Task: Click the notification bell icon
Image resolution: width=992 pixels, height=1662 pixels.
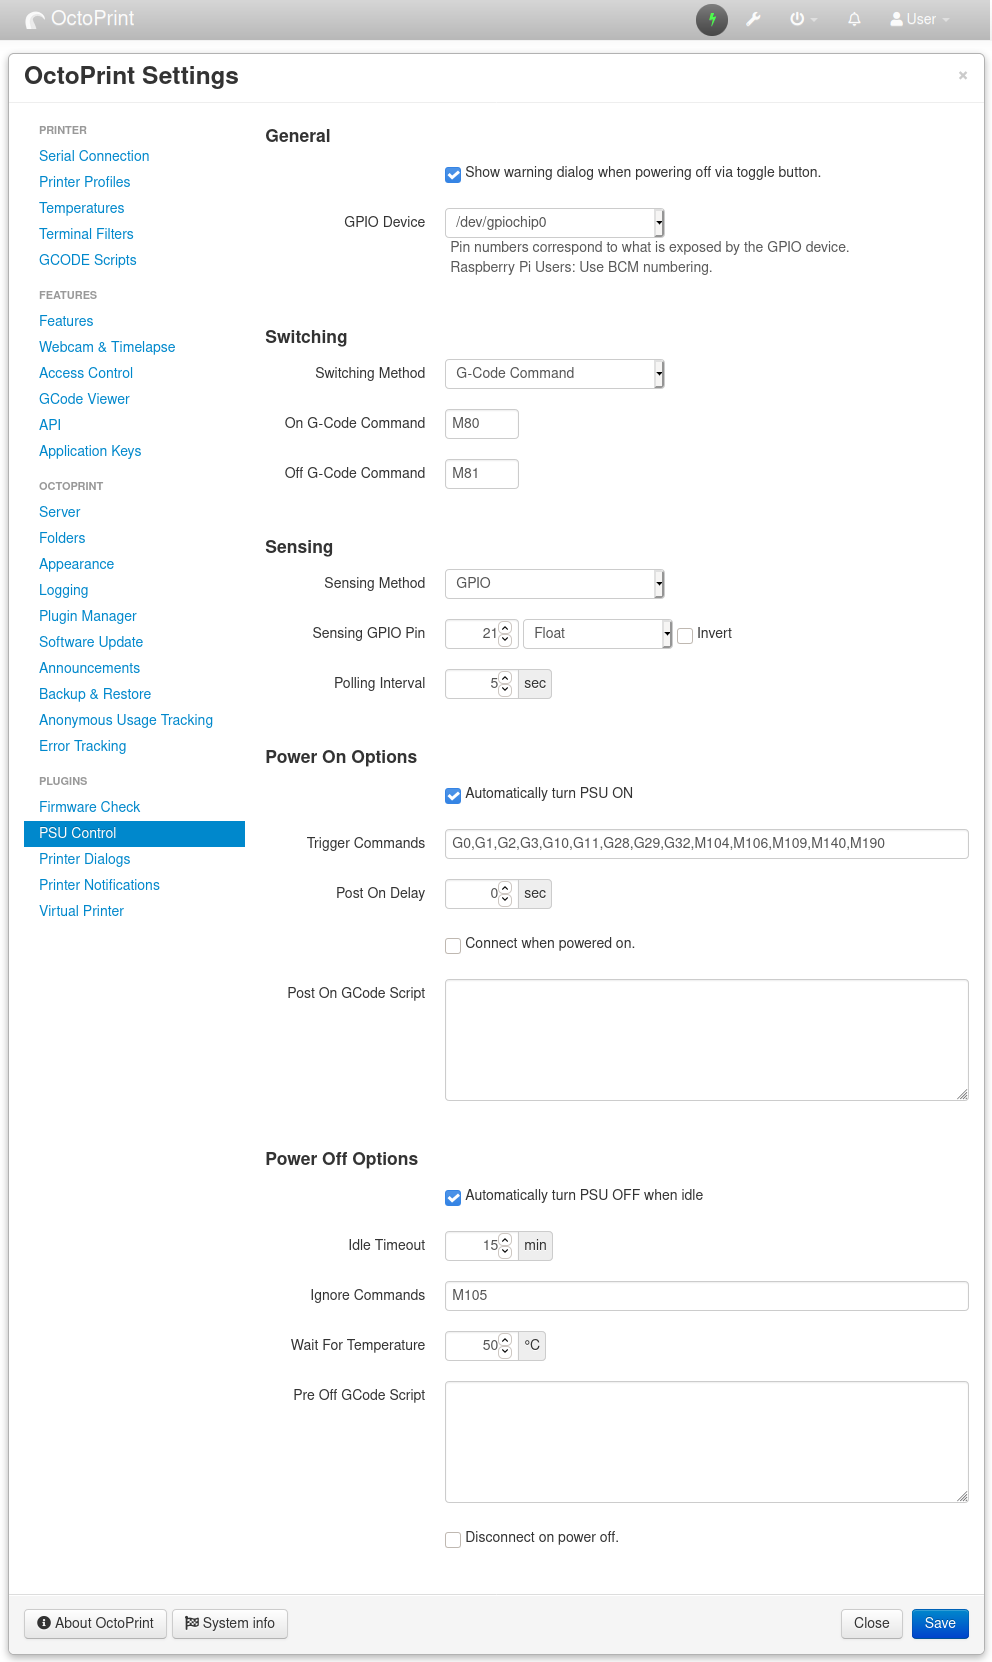Action: 854,19
